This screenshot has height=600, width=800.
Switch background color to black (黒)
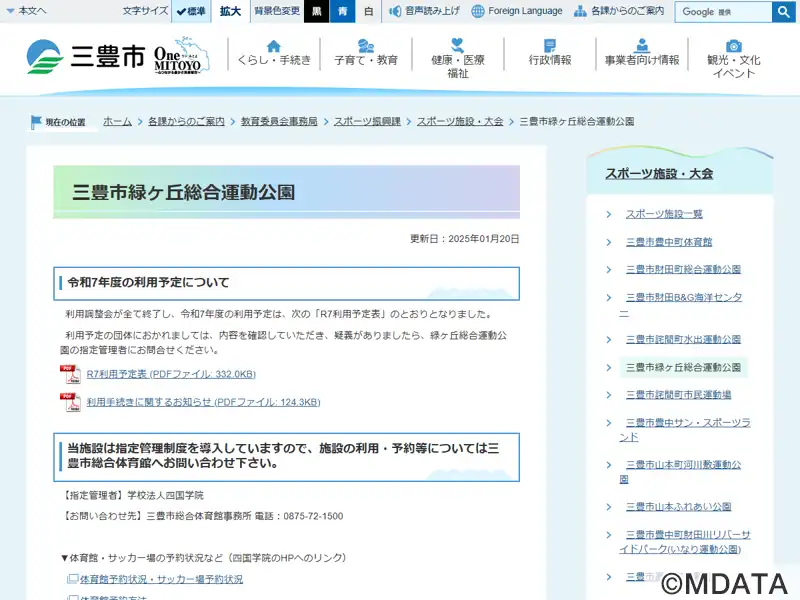pos(316,11)
